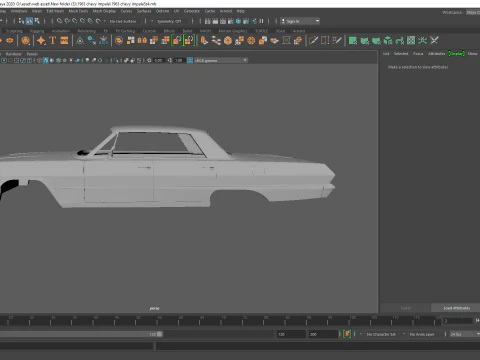Open the sRGB gamma view transform dropdown
Image resolution: width=480 pixels, height=360 pixels.
(x=221, y=60)
